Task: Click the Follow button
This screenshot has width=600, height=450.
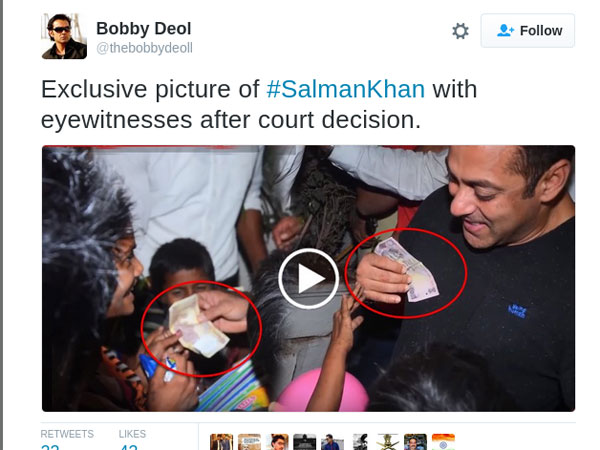Action: (x=527, y=31)
